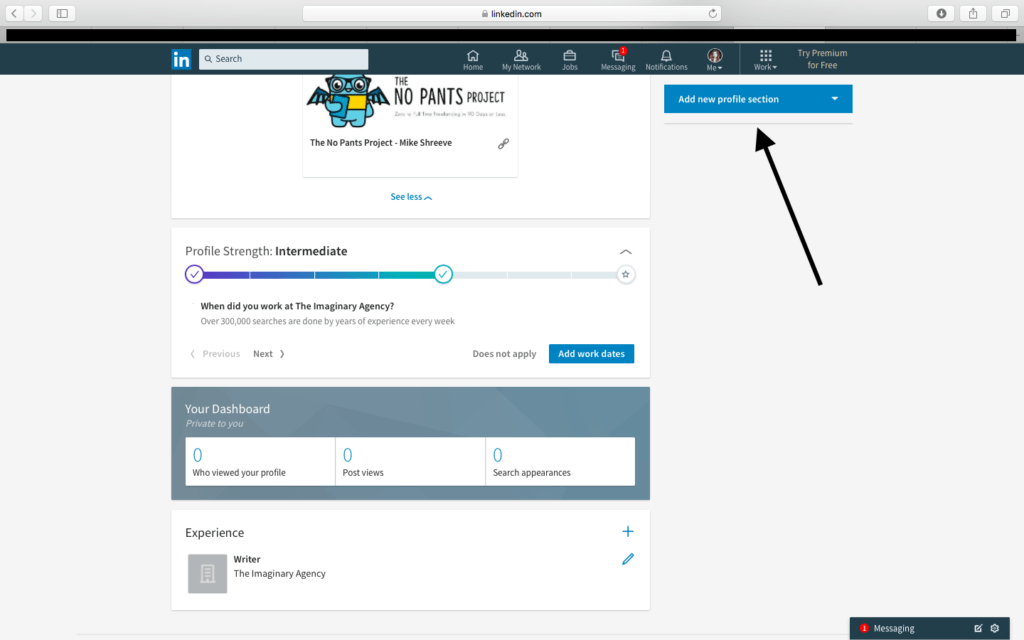
Task: Open the Writer position title
Action: (247, 559)
